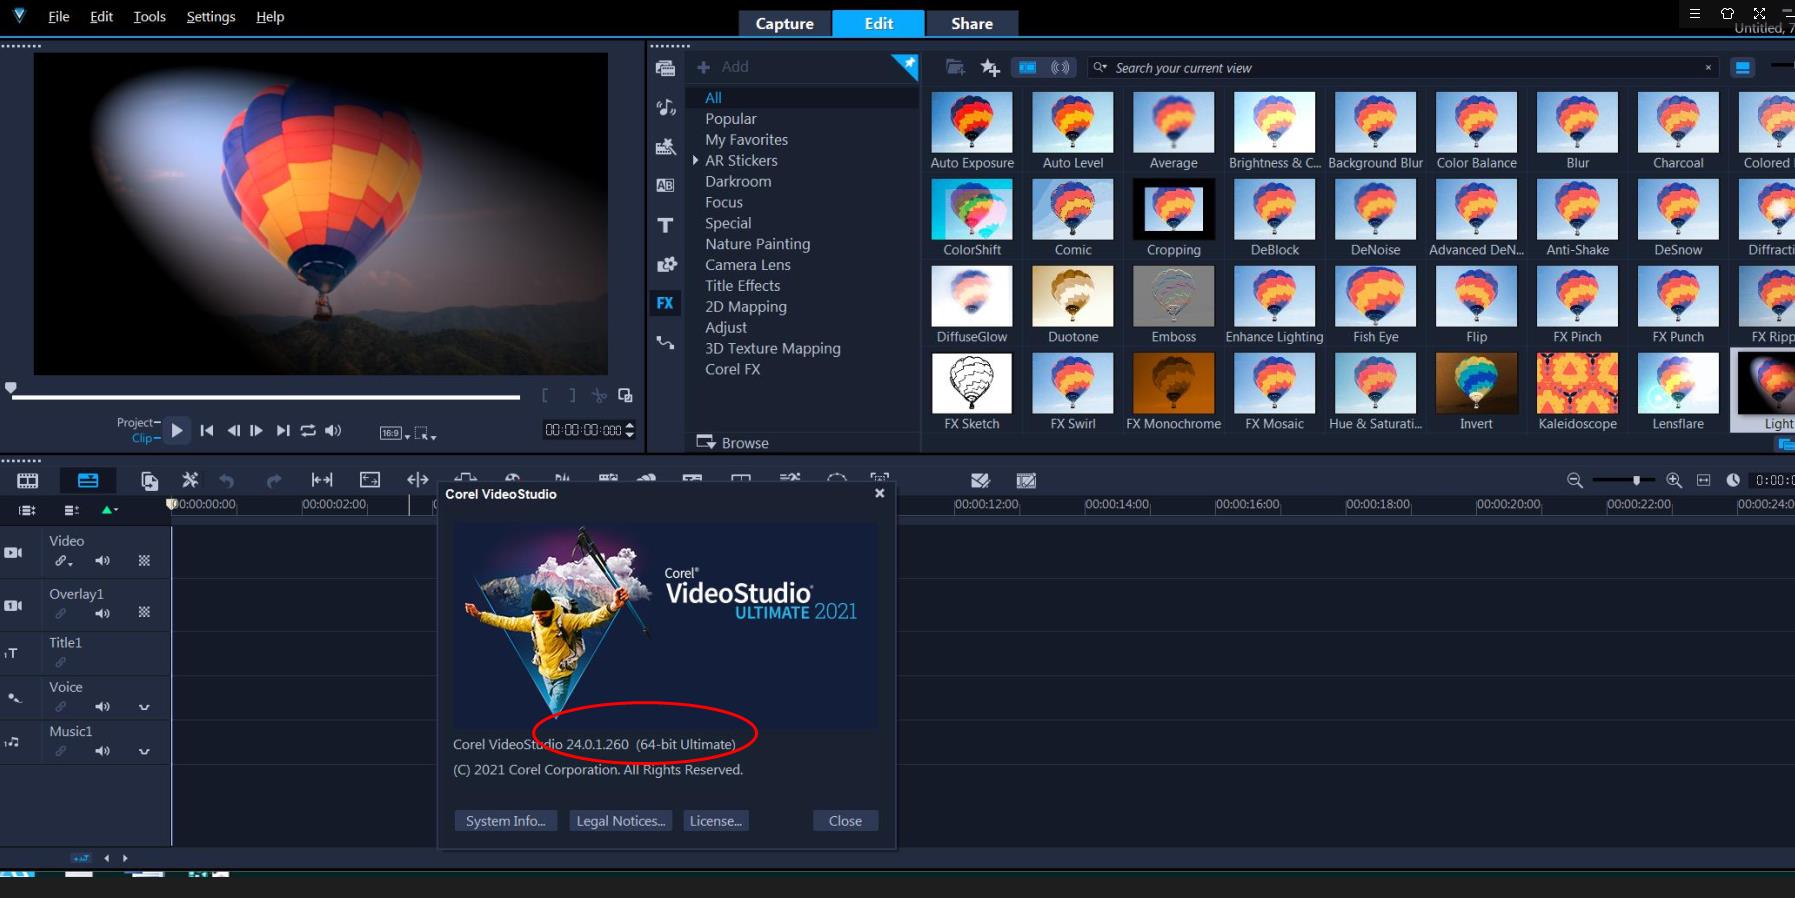Screen dimensions: 1795x898
Task: Click the Undo arrow in timeline toolbar
Action: tap(227, 481)
